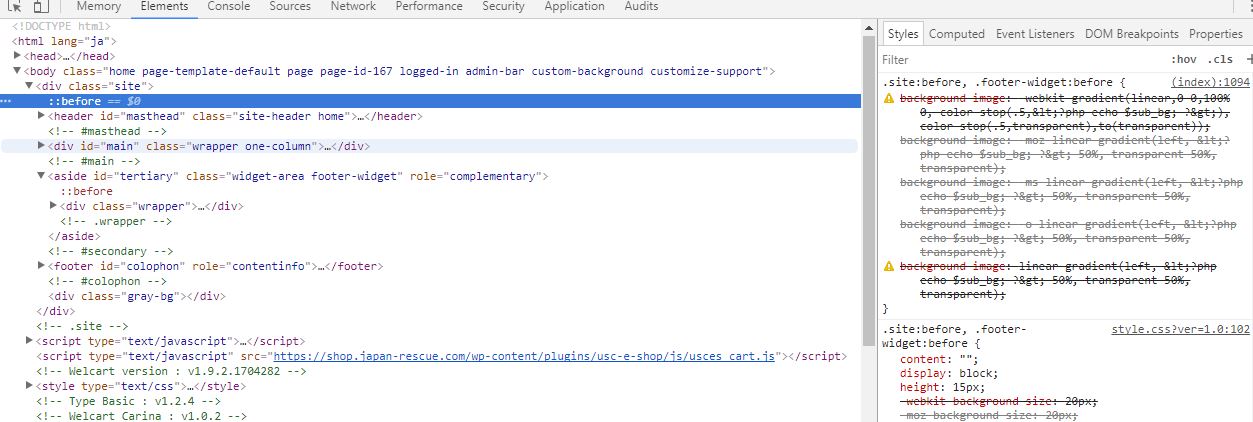Open the Computed sidebar tab
Screen dimensions: 1253x422
[956, 34]
